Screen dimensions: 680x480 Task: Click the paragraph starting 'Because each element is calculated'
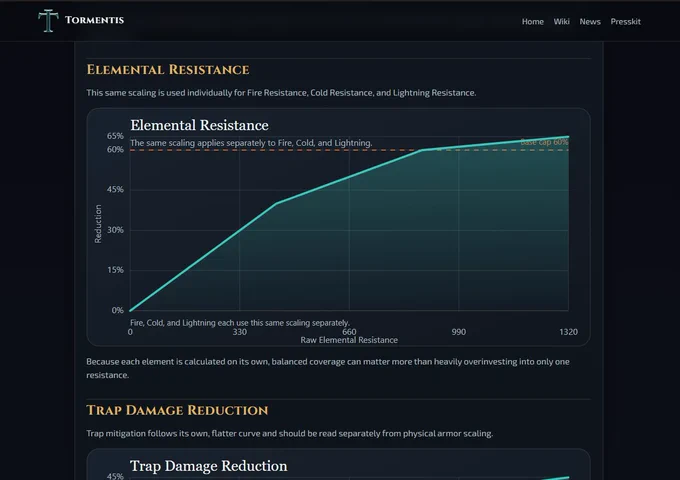click(328, 368)
